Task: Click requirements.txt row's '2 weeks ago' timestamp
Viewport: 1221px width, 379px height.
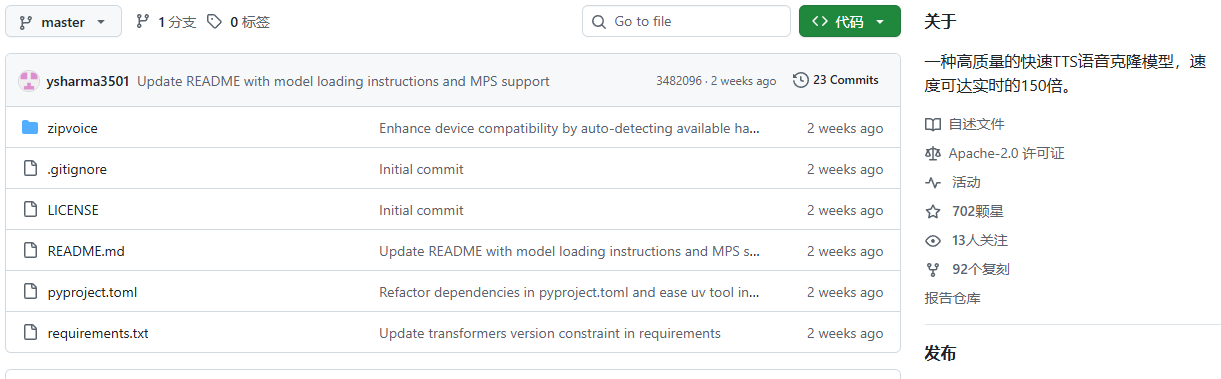Action: pos(845,333)
